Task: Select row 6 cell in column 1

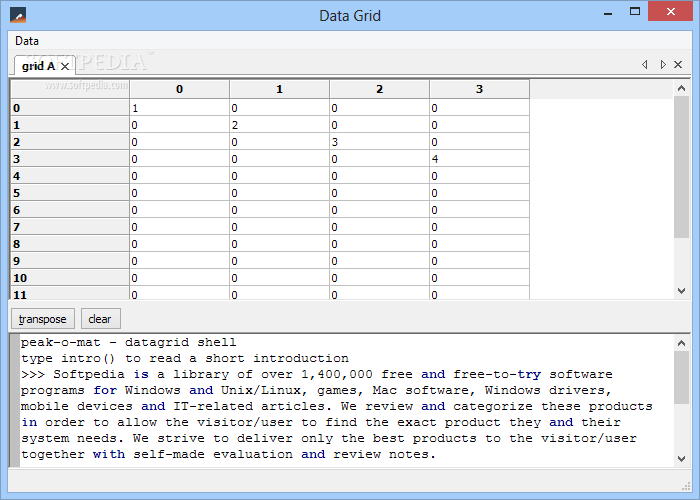Action: coord(279,210)
